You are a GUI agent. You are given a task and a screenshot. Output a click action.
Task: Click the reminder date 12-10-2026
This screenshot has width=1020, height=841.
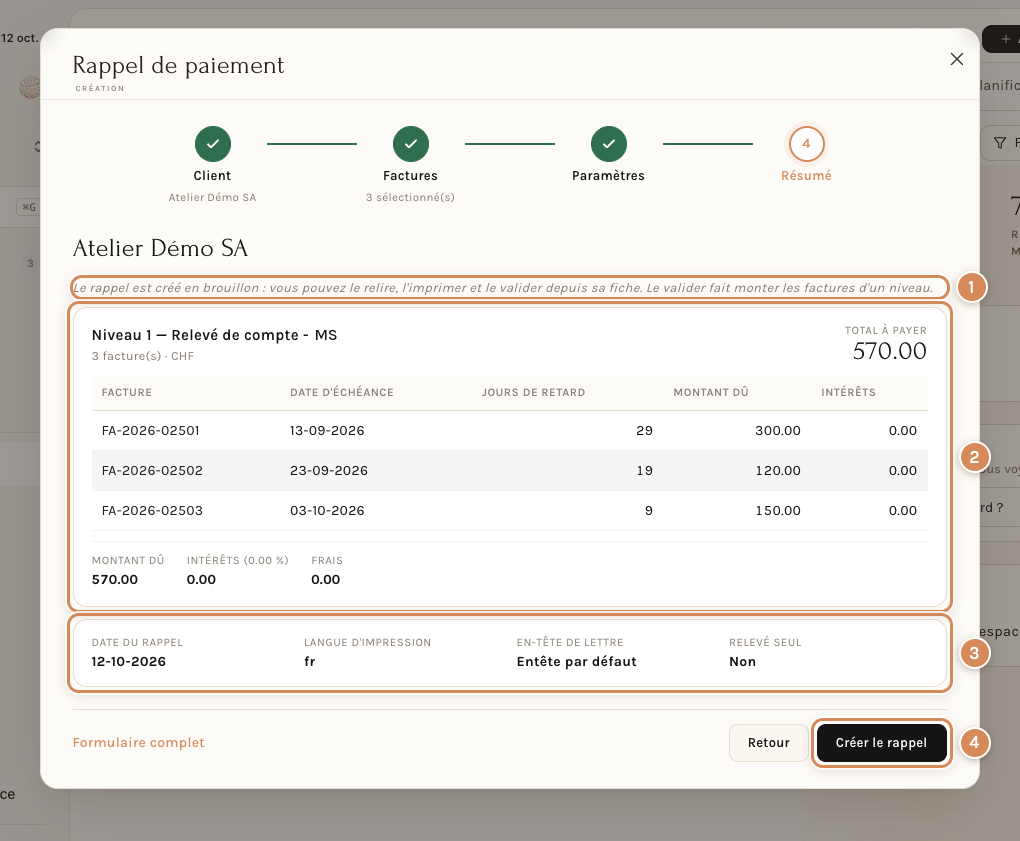point(129,661)
